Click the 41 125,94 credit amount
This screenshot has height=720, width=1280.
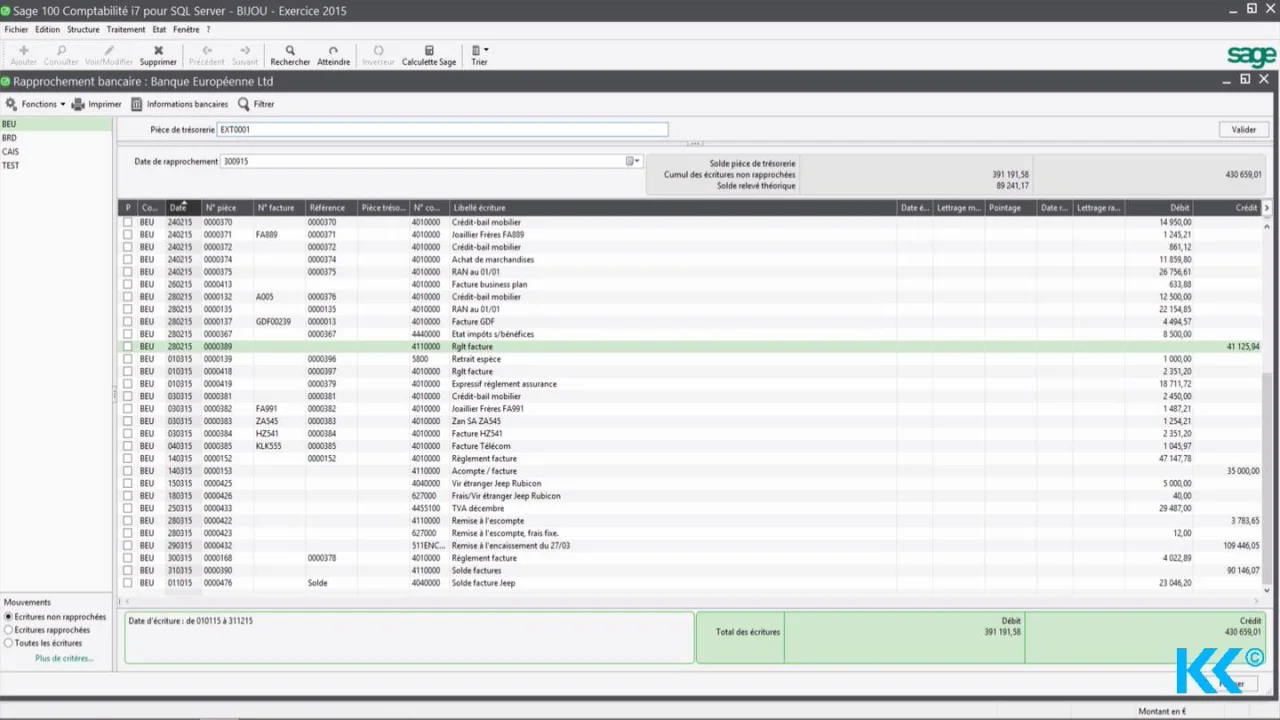1241,346
